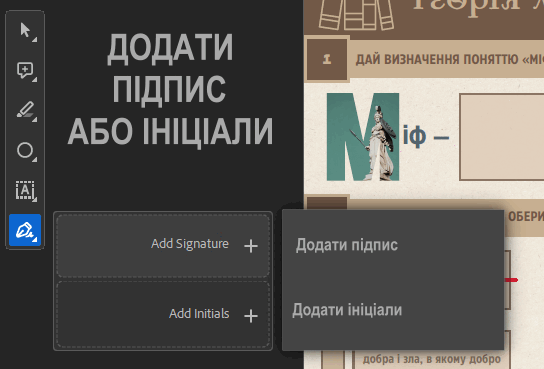Select the highlighter pen tool
The image size is (544, 369).
tap(25, 111)
